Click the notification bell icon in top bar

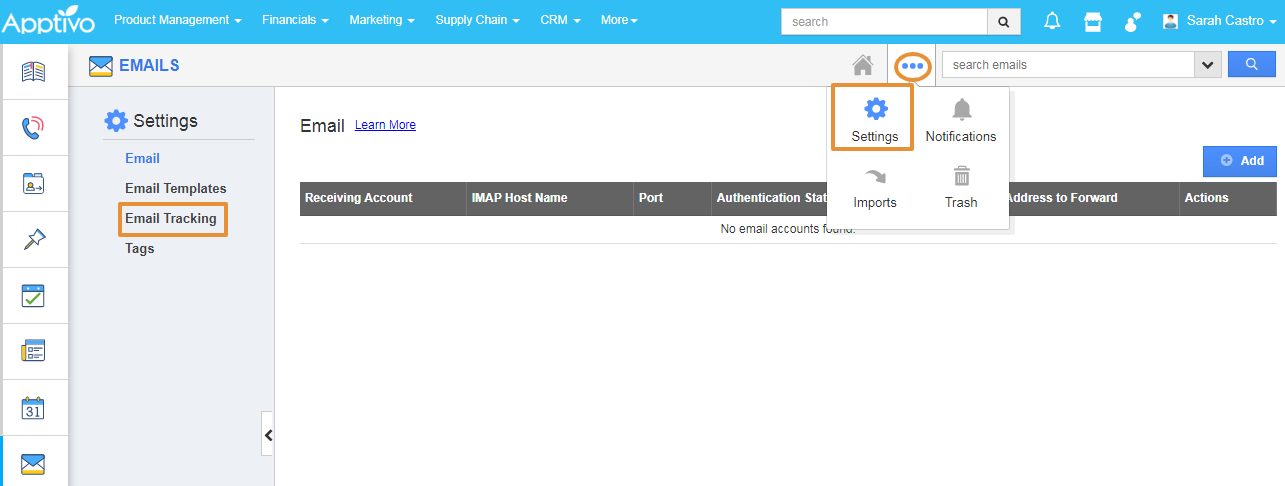[1052, 21]
